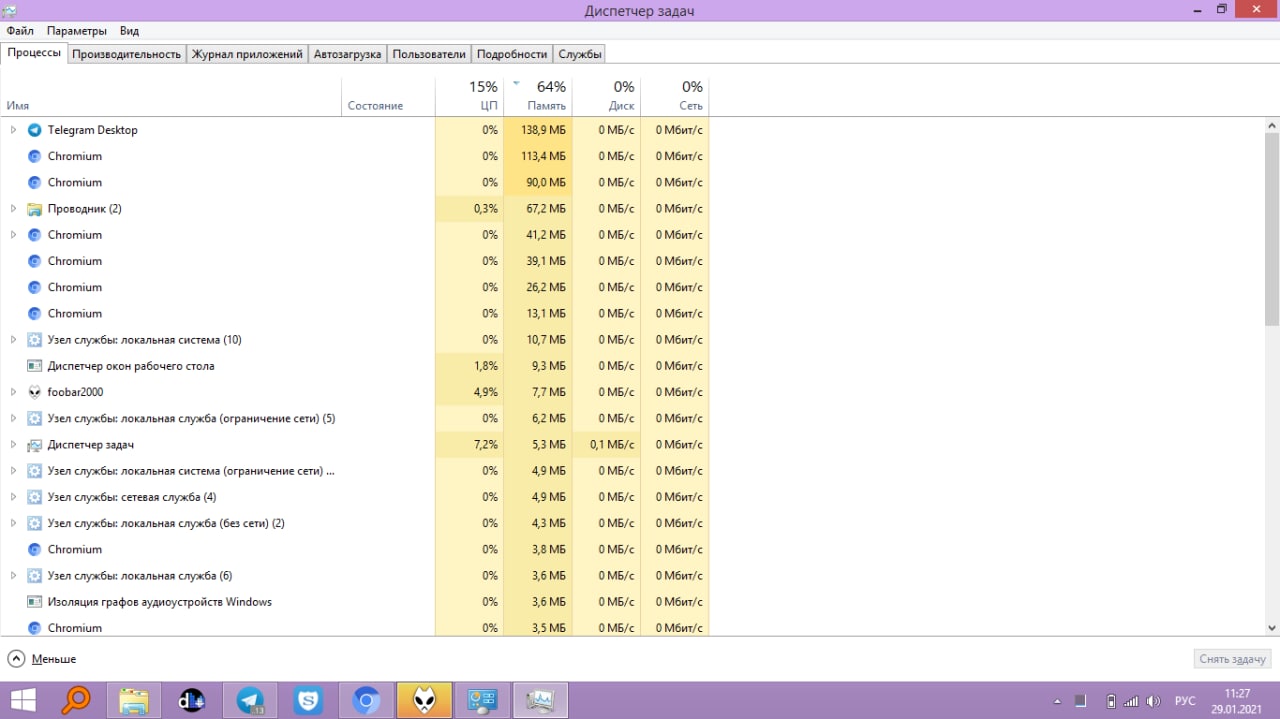Expand Узел службы: сетевая служба (4)
This screenshot has width=1280, height=719.
[13, 497]
